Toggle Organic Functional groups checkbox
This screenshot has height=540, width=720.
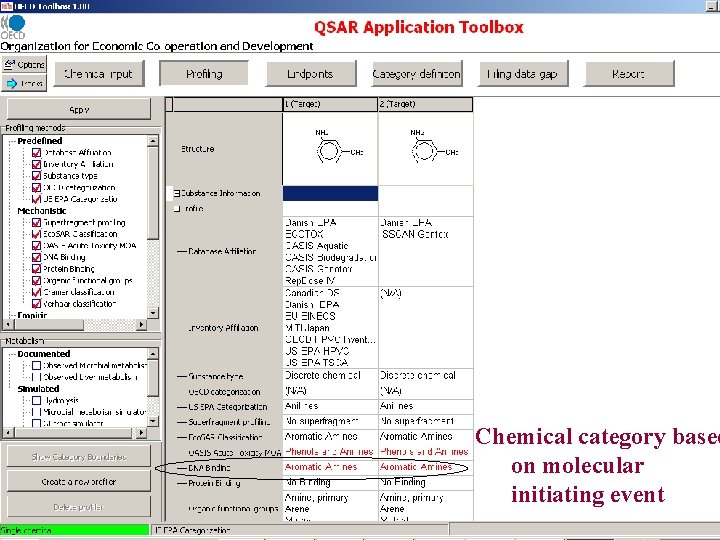36,280
